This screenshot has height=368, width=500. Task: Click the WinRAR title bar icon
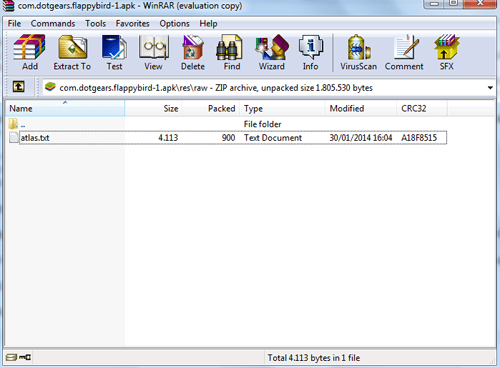pyautogui.click(x=8, y=5)
